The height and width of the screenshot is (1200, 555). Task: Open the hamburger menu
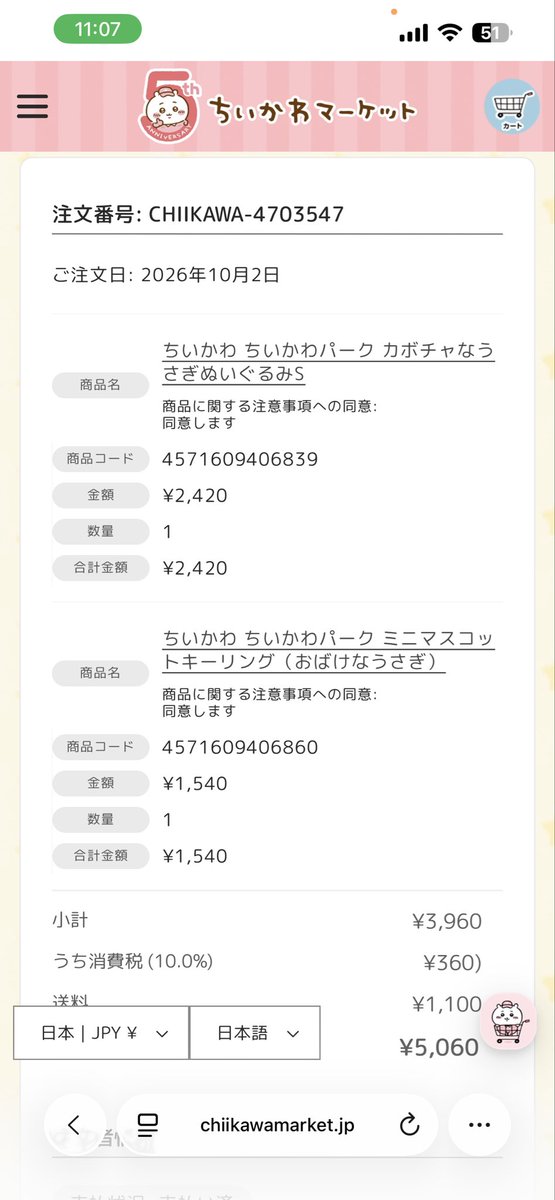(32, 106)
